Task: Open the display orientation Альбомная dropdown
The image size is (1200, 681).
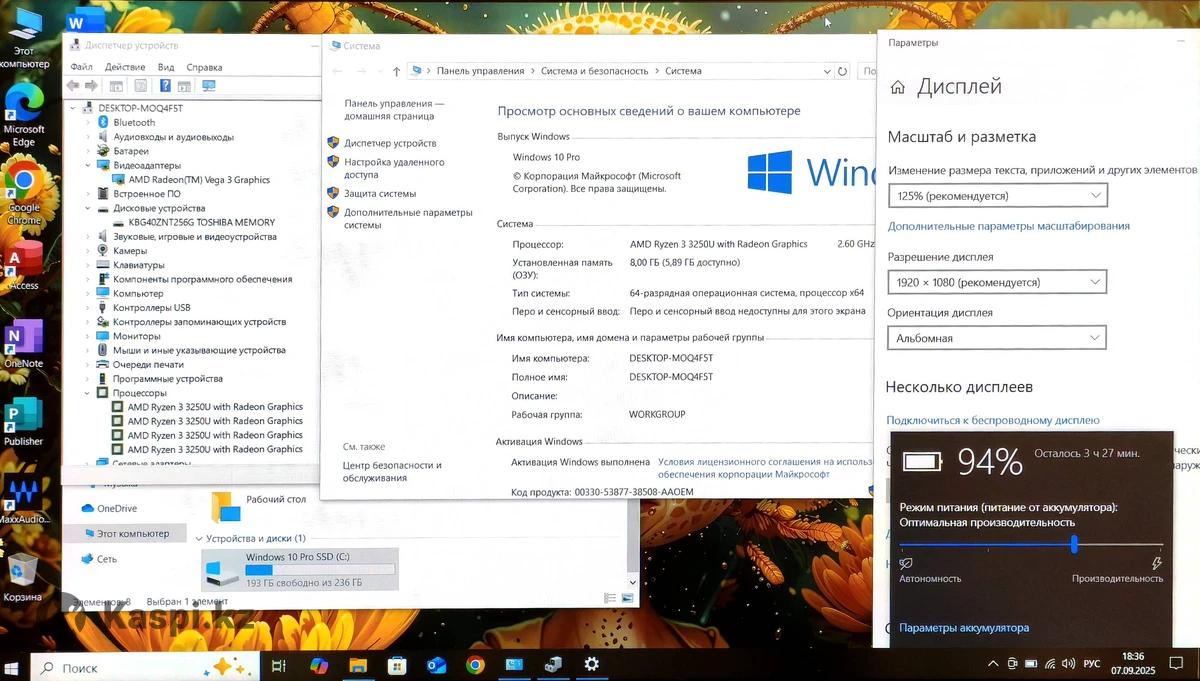Action: coord(997,338)
